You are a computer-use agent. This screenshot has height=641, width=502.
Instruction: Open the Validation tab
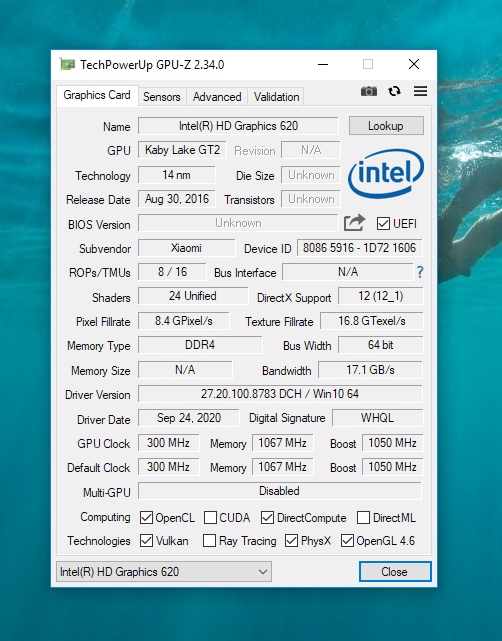click(x=276, y=97)
